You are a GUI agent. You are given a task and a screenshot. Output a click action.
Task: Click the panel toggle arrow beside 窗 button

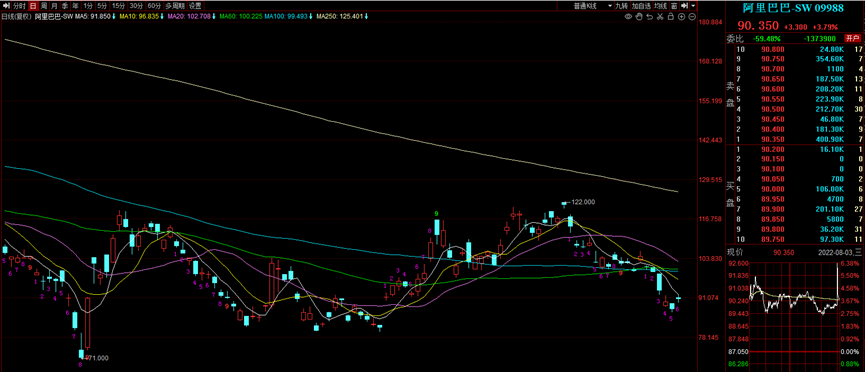click(x=685, y=6)
